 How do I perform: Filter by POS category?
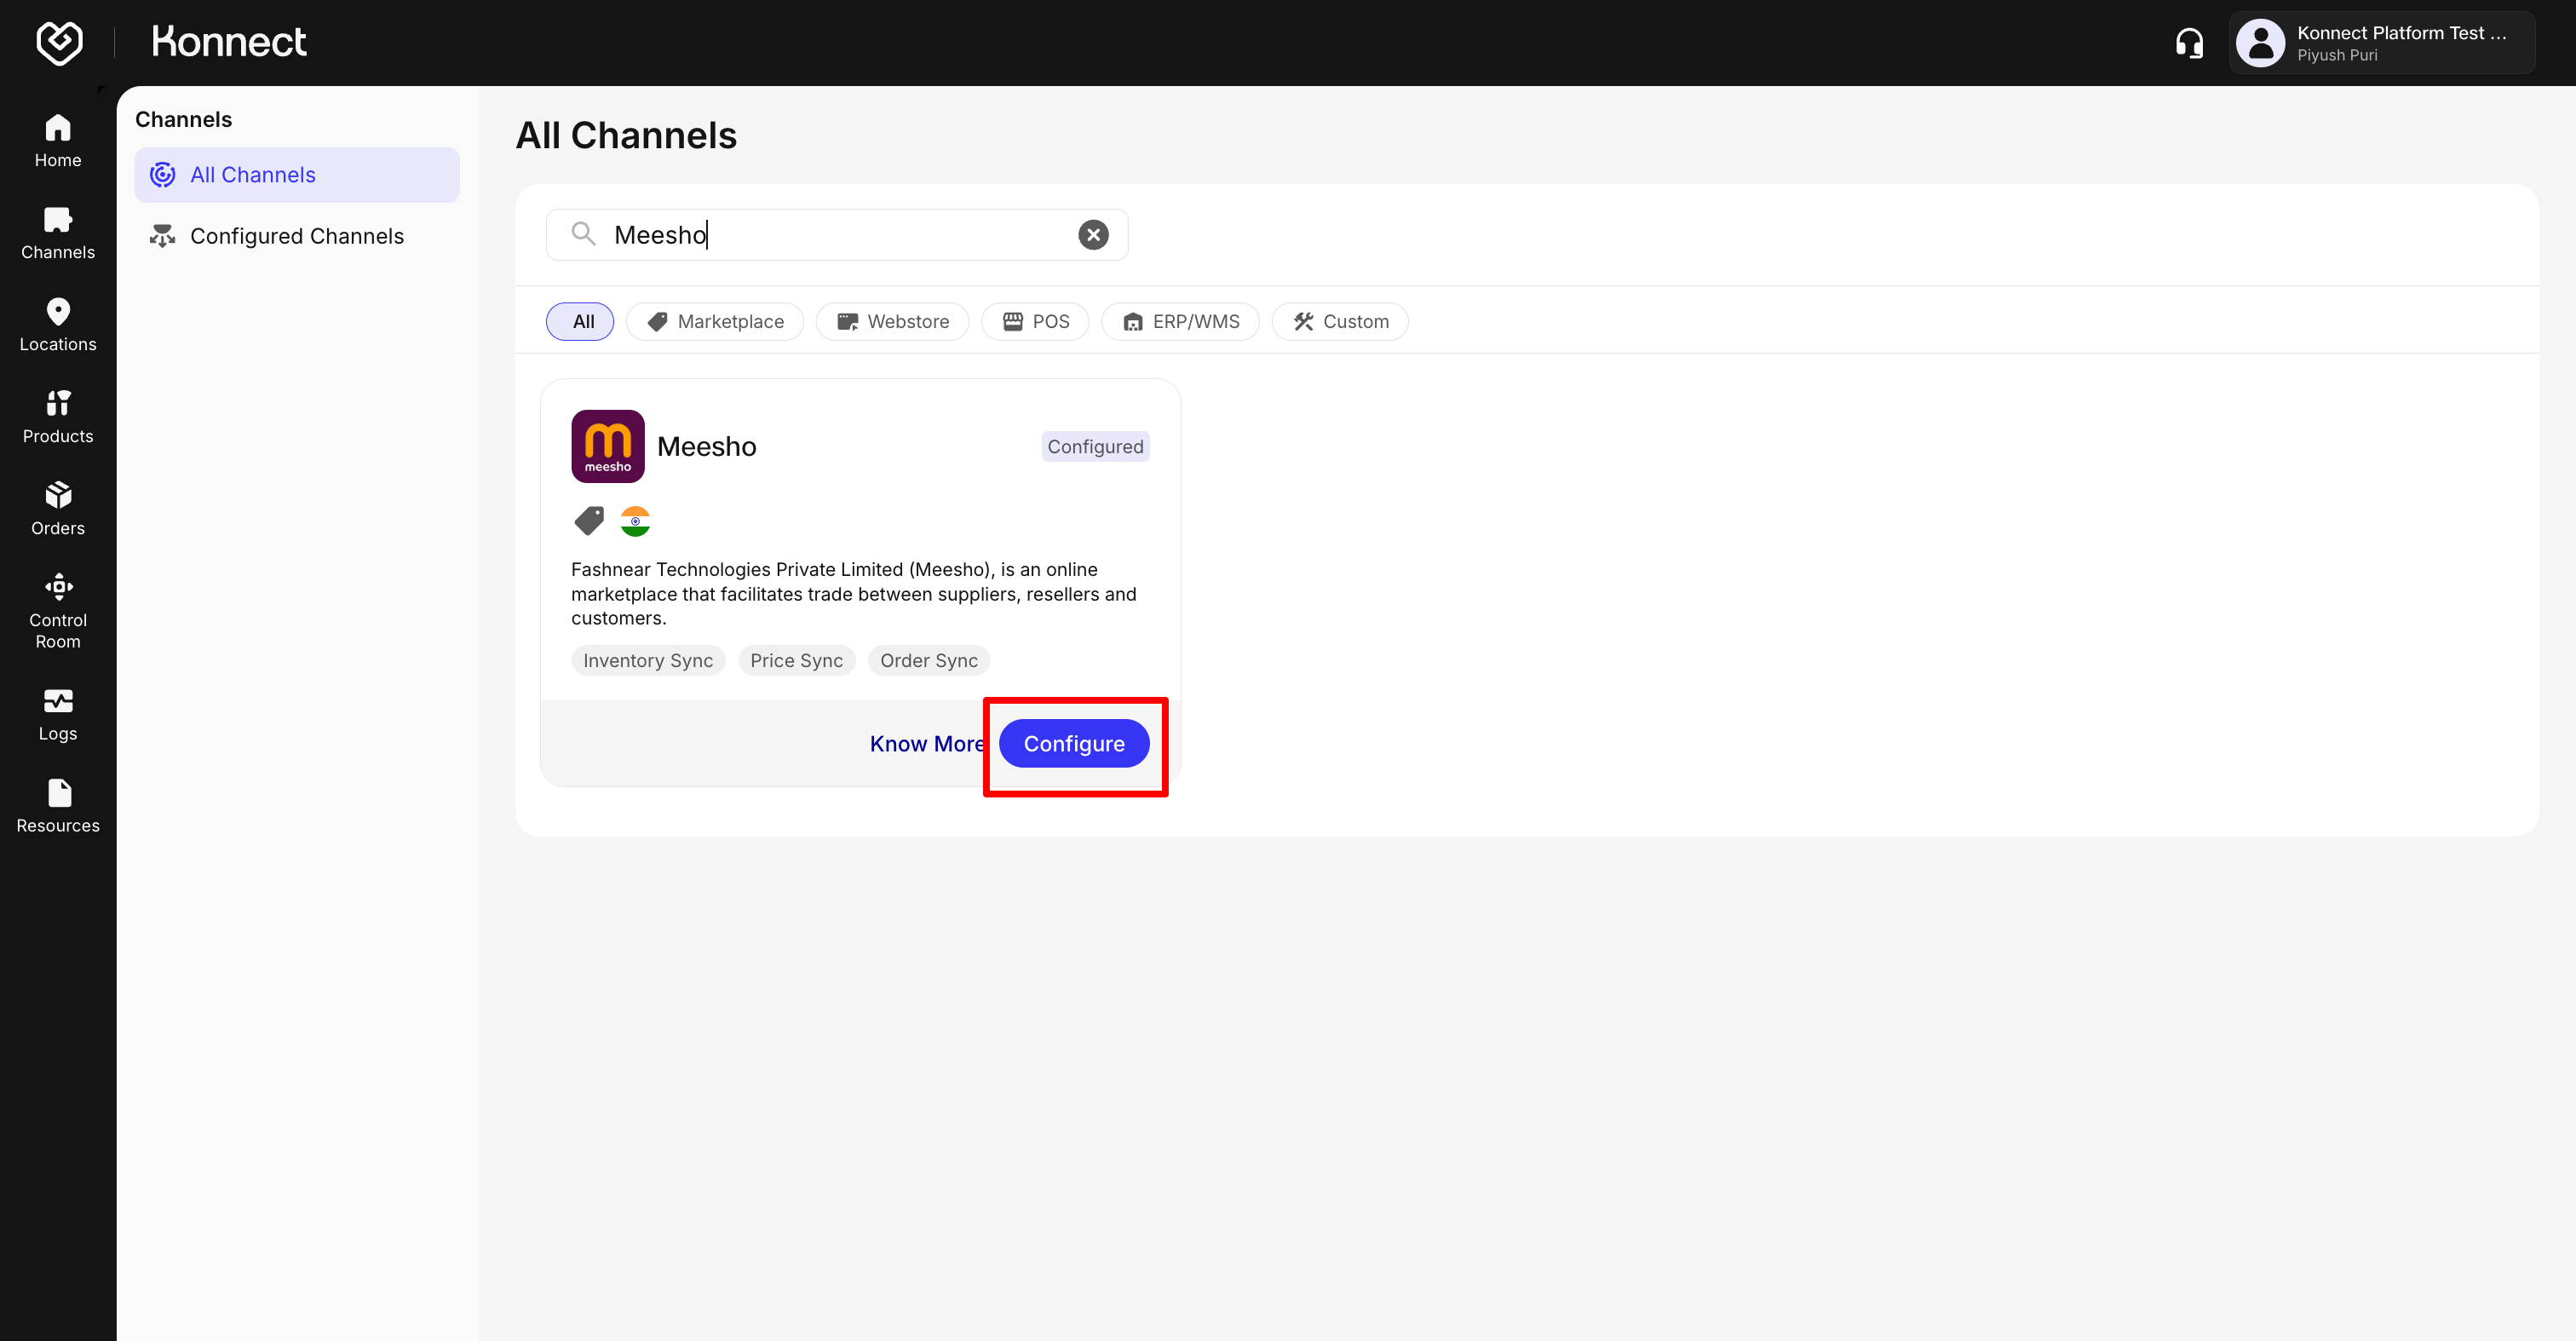[x=1035, y=322]
